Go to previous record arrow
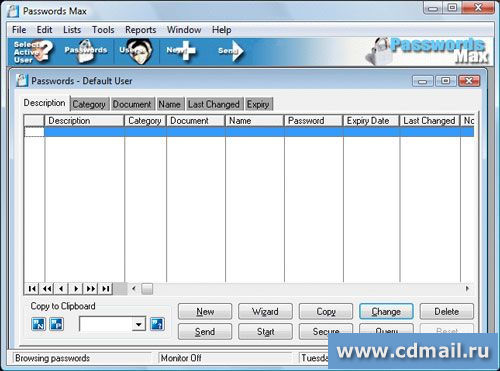This screenshot has width=500, height=371. click(61, 289)
